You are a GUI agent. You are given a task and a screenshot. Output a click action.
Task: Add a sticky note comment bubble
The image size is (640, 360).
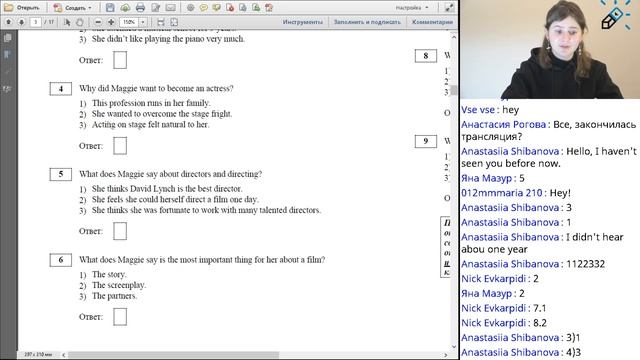(x=203, y=7)
